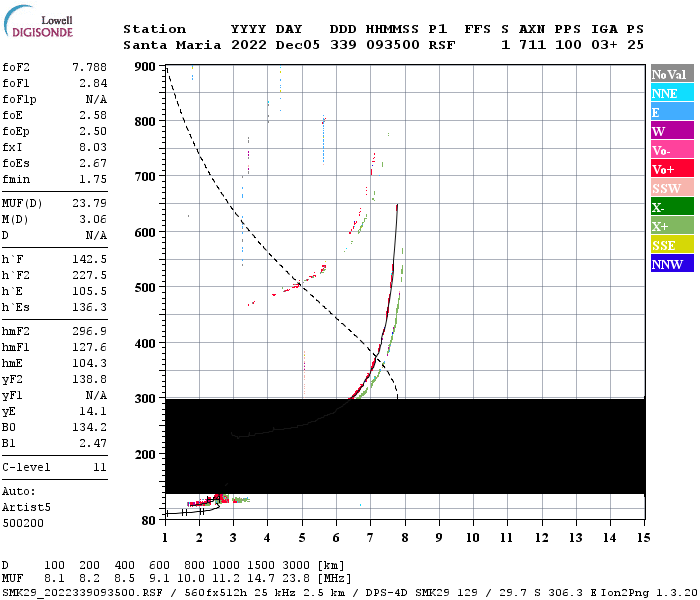Click the 900 km altitude axis label
This screenshot has width=700, height=600.
click(145, 67)
